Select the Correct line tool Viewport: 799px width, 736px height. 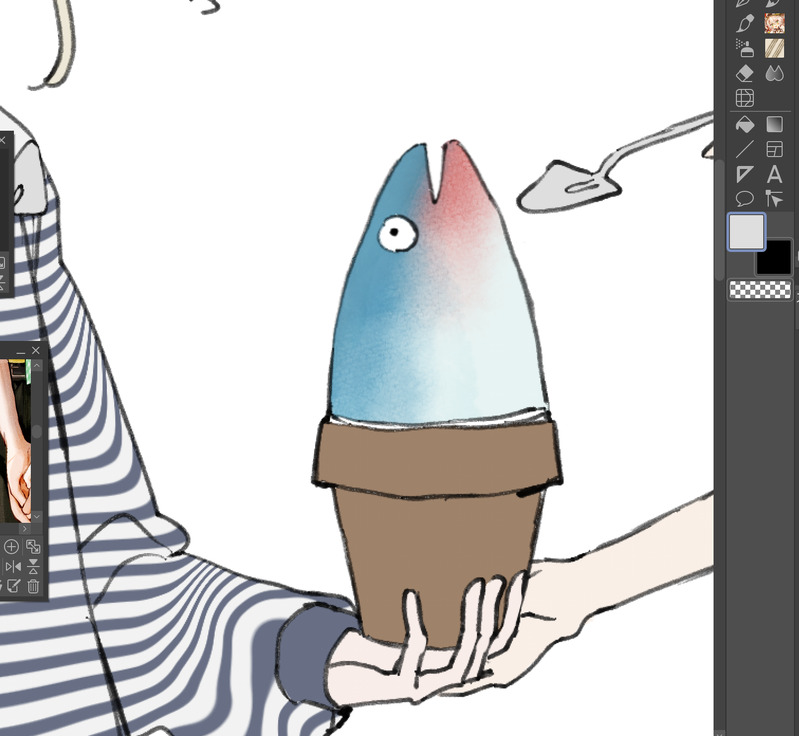click(774, 198)
